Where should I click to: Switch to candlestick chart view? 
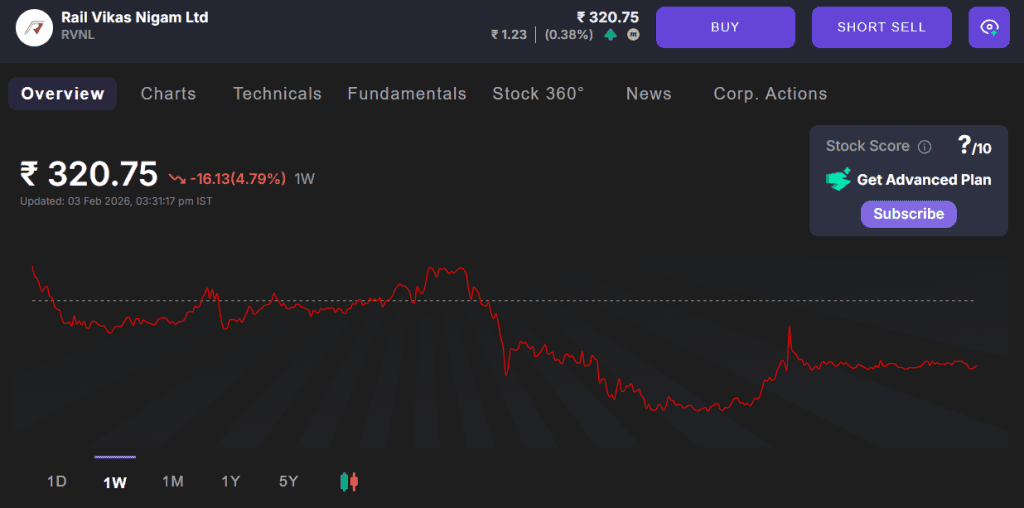click(x=349, y=482)
